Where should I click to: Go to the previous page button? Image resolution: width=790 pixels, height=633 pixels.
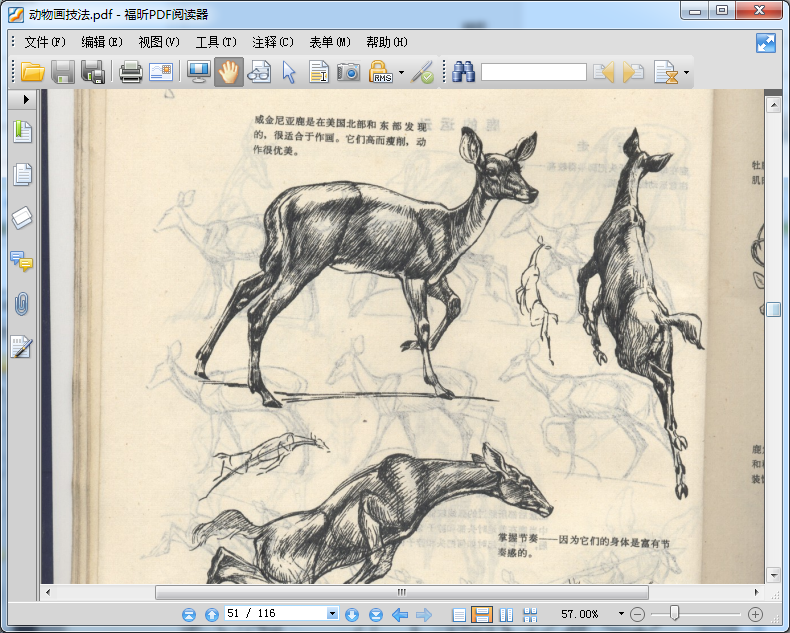212,614
